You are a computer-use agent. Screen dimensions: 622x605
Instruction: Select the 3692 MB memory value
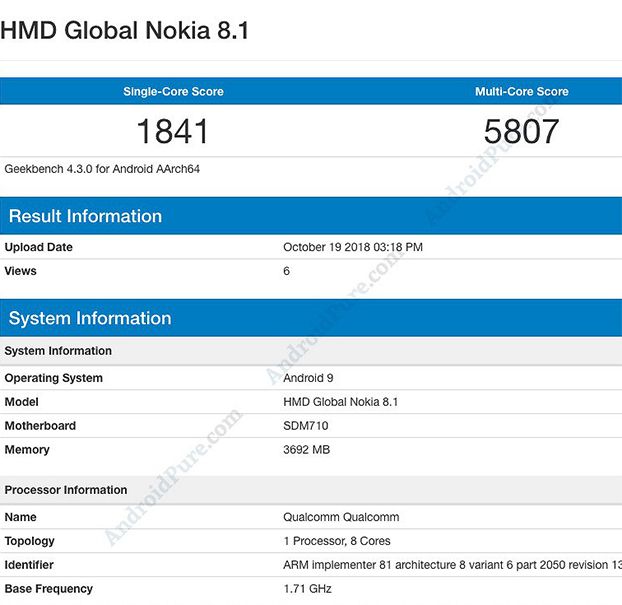pyautogui.click(x=306, y=449)
